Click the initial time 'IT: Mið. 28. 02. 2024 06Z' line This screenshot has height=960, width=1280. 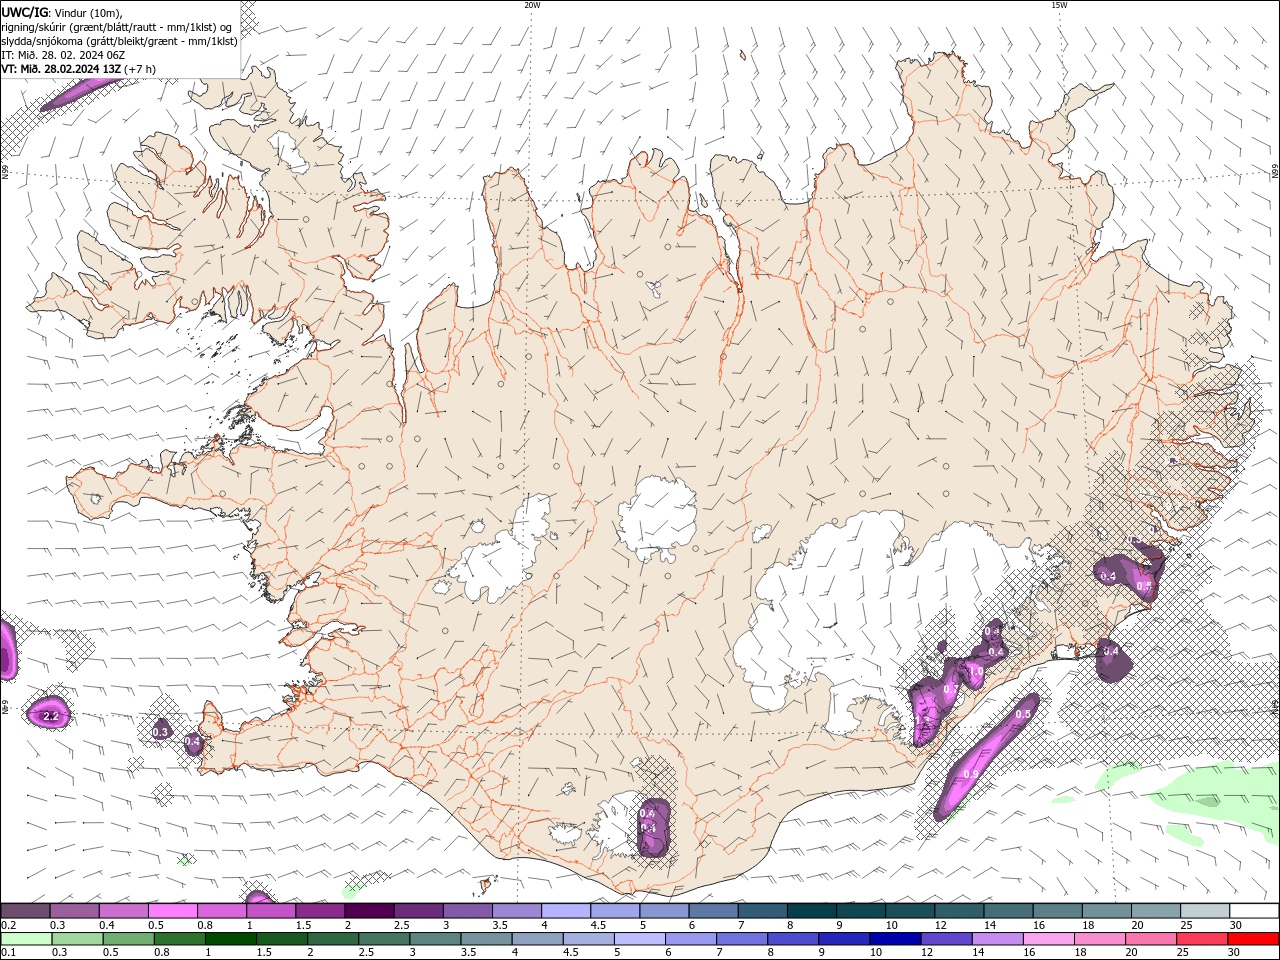[x=62, y=55]
